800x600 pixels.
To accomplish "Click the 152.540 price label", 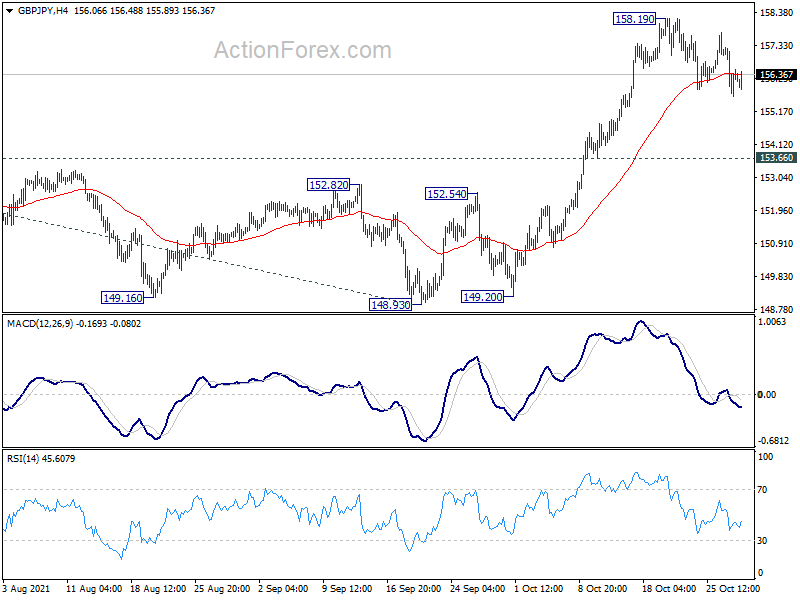I will [x=446, y=194].
